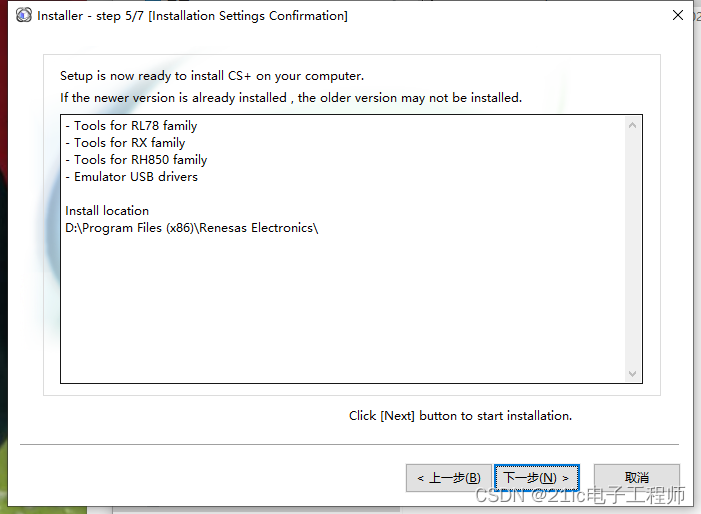Click the Installer step 5/7 title text

pos(192,16)
